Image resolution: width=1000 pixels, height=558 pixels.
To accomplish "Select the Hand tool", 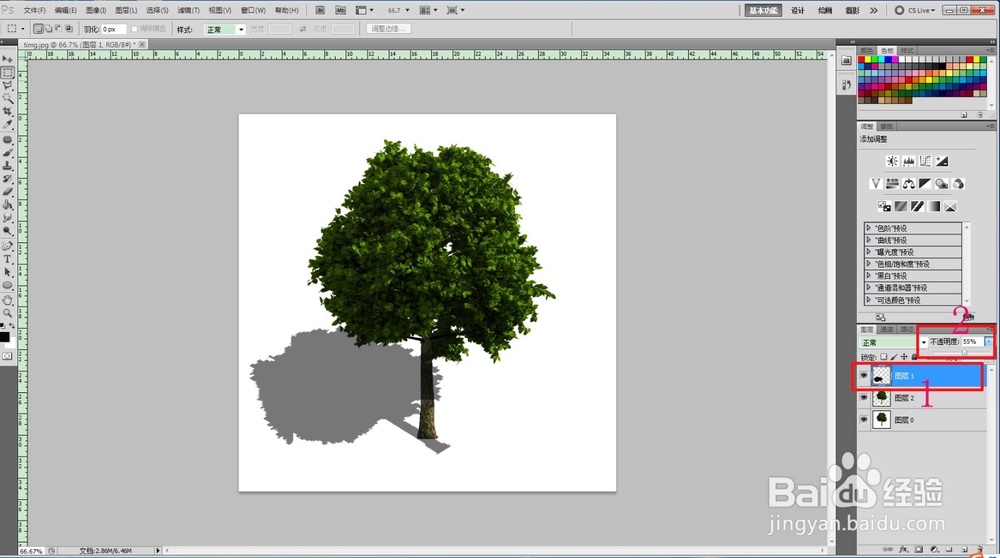I will [8, 299].
